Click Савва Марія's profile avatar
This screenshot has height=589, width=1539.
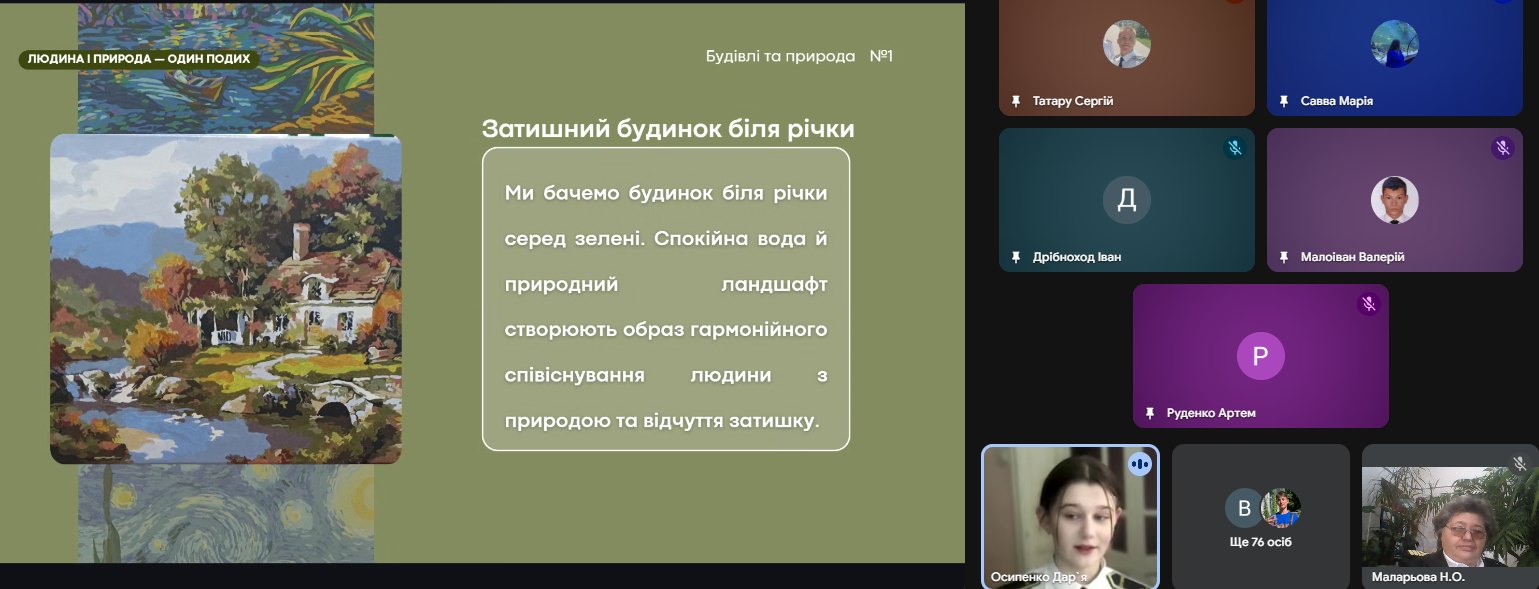tap(1394, 44)
